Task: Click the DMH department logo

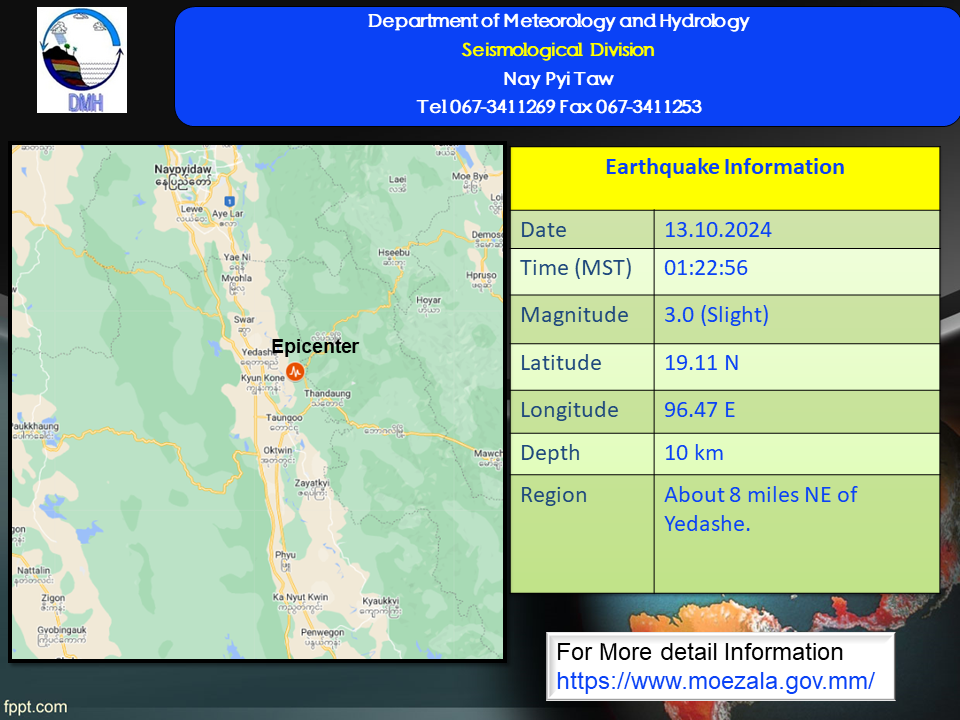Action: coord(82,60)
